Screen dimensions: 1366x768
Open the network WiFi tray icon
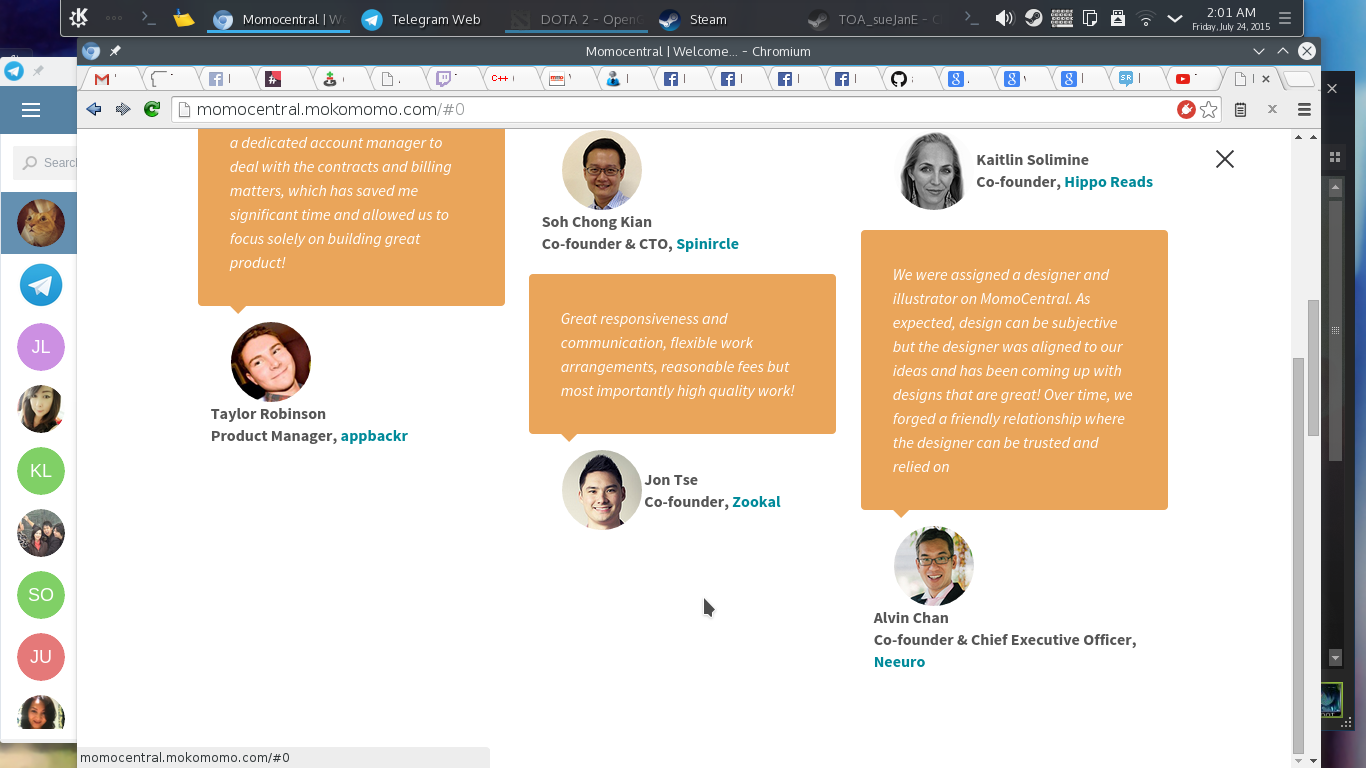[x=1147, y=18]
